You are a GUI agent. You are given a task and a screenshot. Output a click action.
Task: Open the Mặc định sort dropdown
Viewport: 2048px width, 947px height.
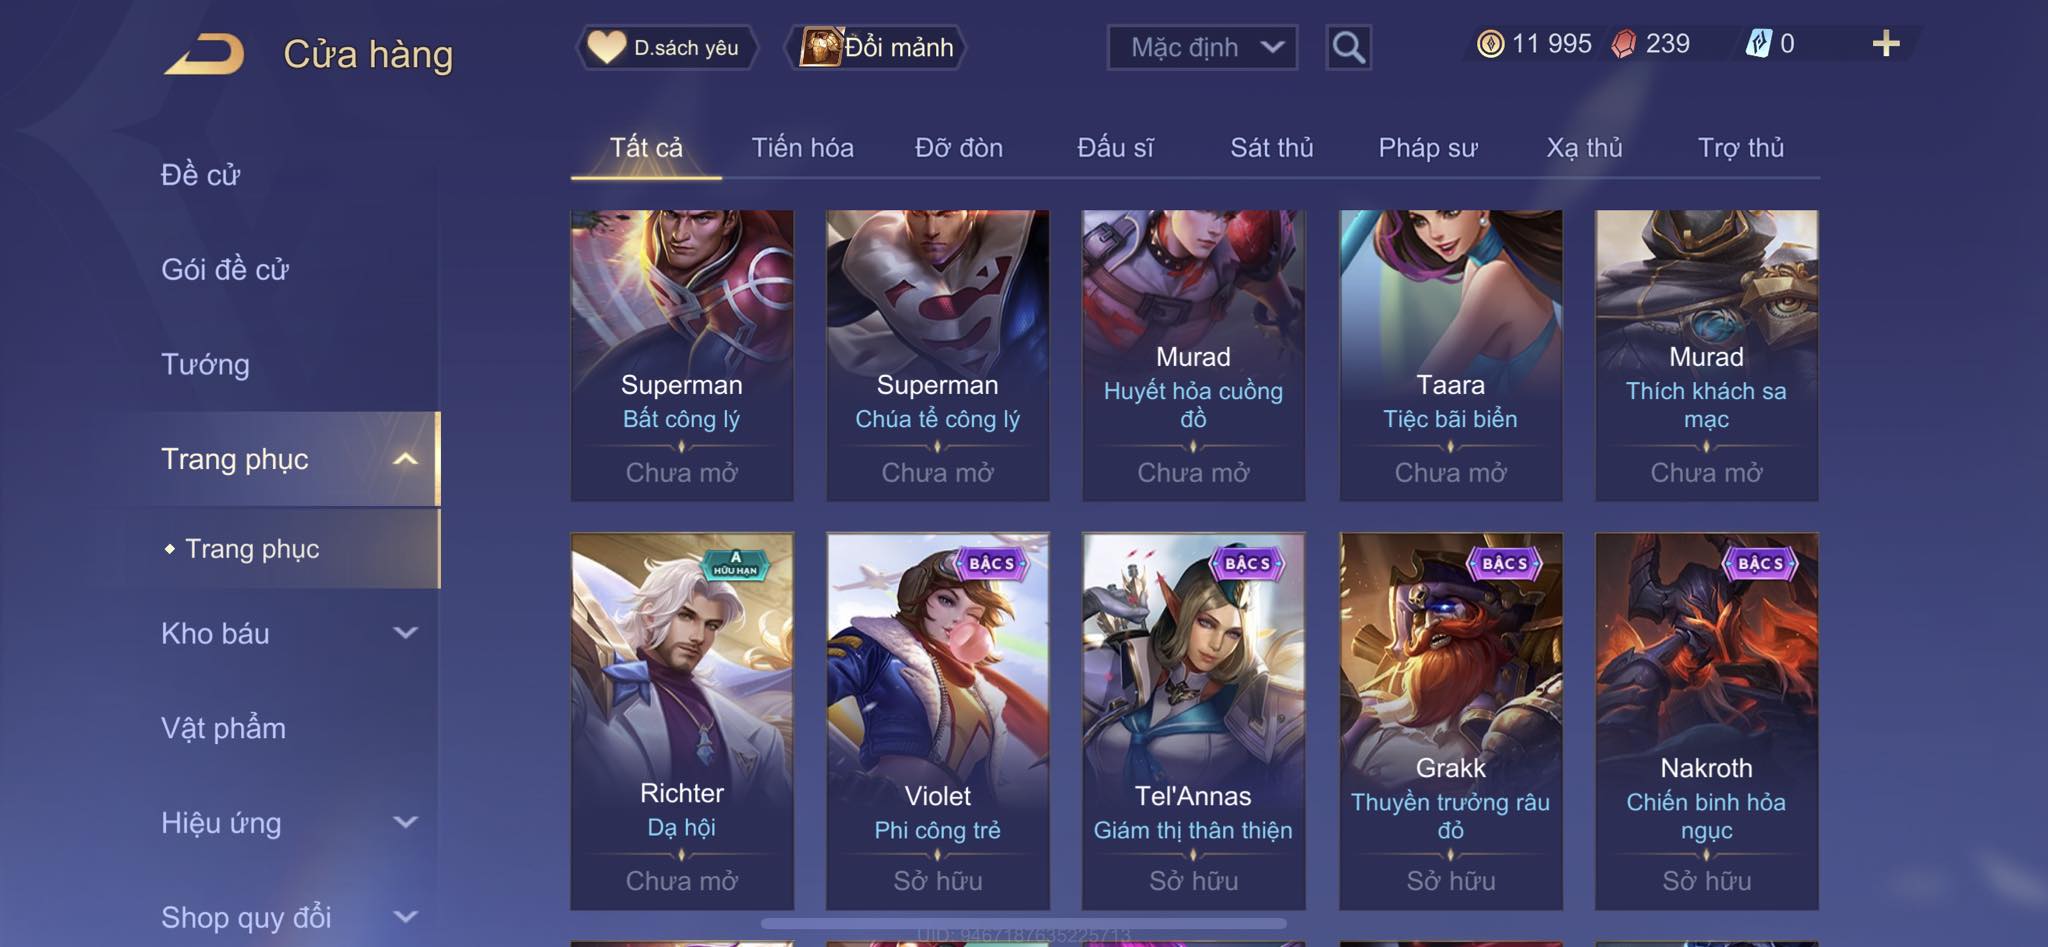pos(1202,47)
